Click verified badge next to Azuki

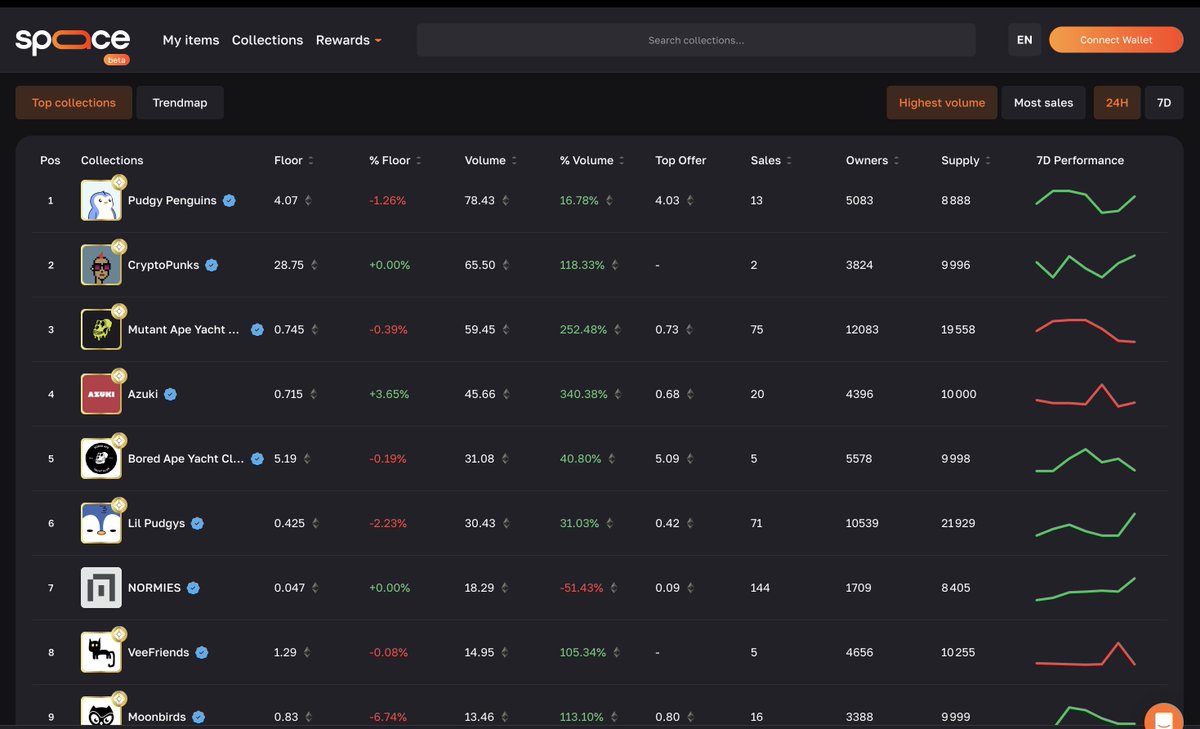[170, 394]
